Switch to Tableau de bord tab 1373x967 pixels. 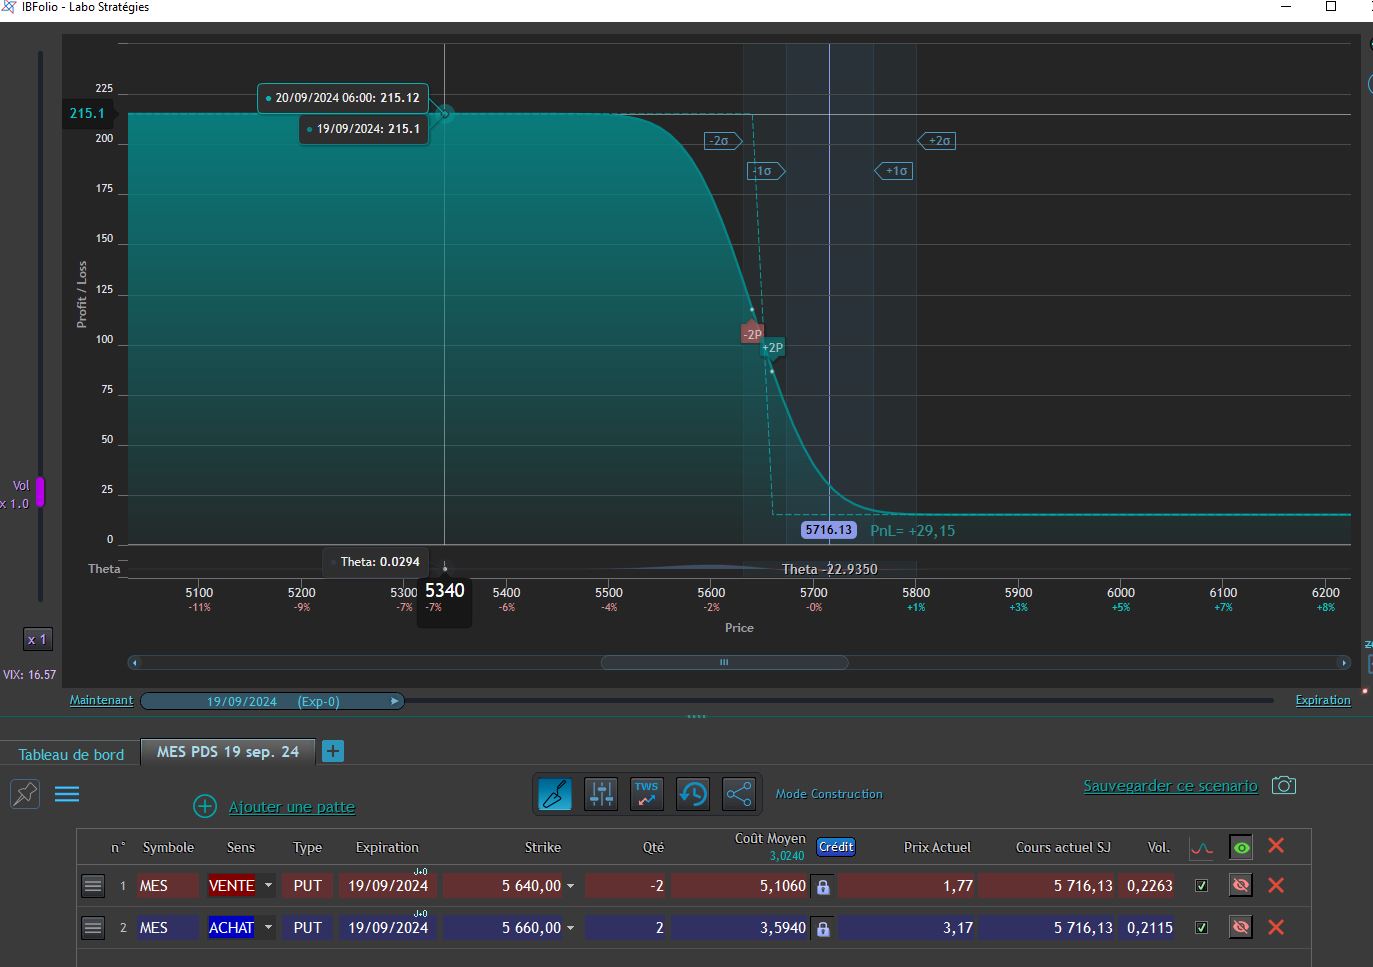71,754
